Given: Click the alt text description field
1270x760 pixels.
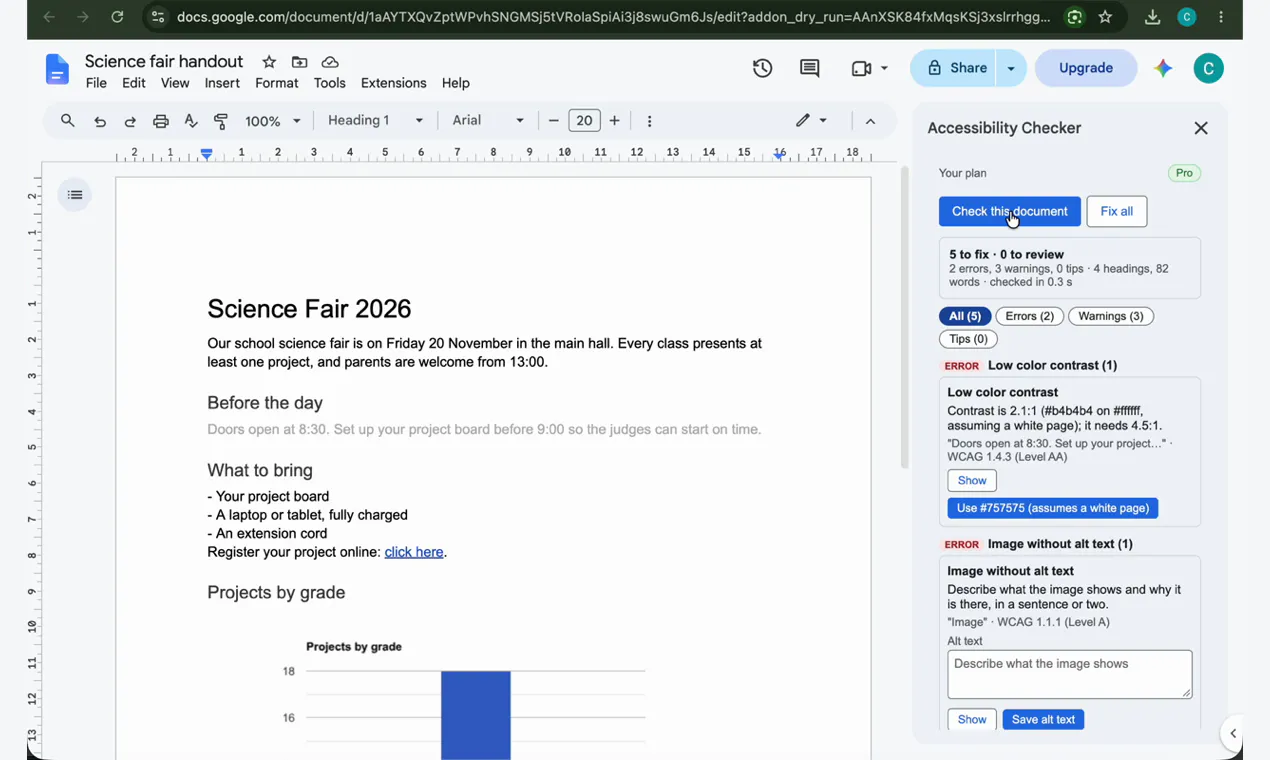Looking at the screenshot, I should (x=1069, y=674).
